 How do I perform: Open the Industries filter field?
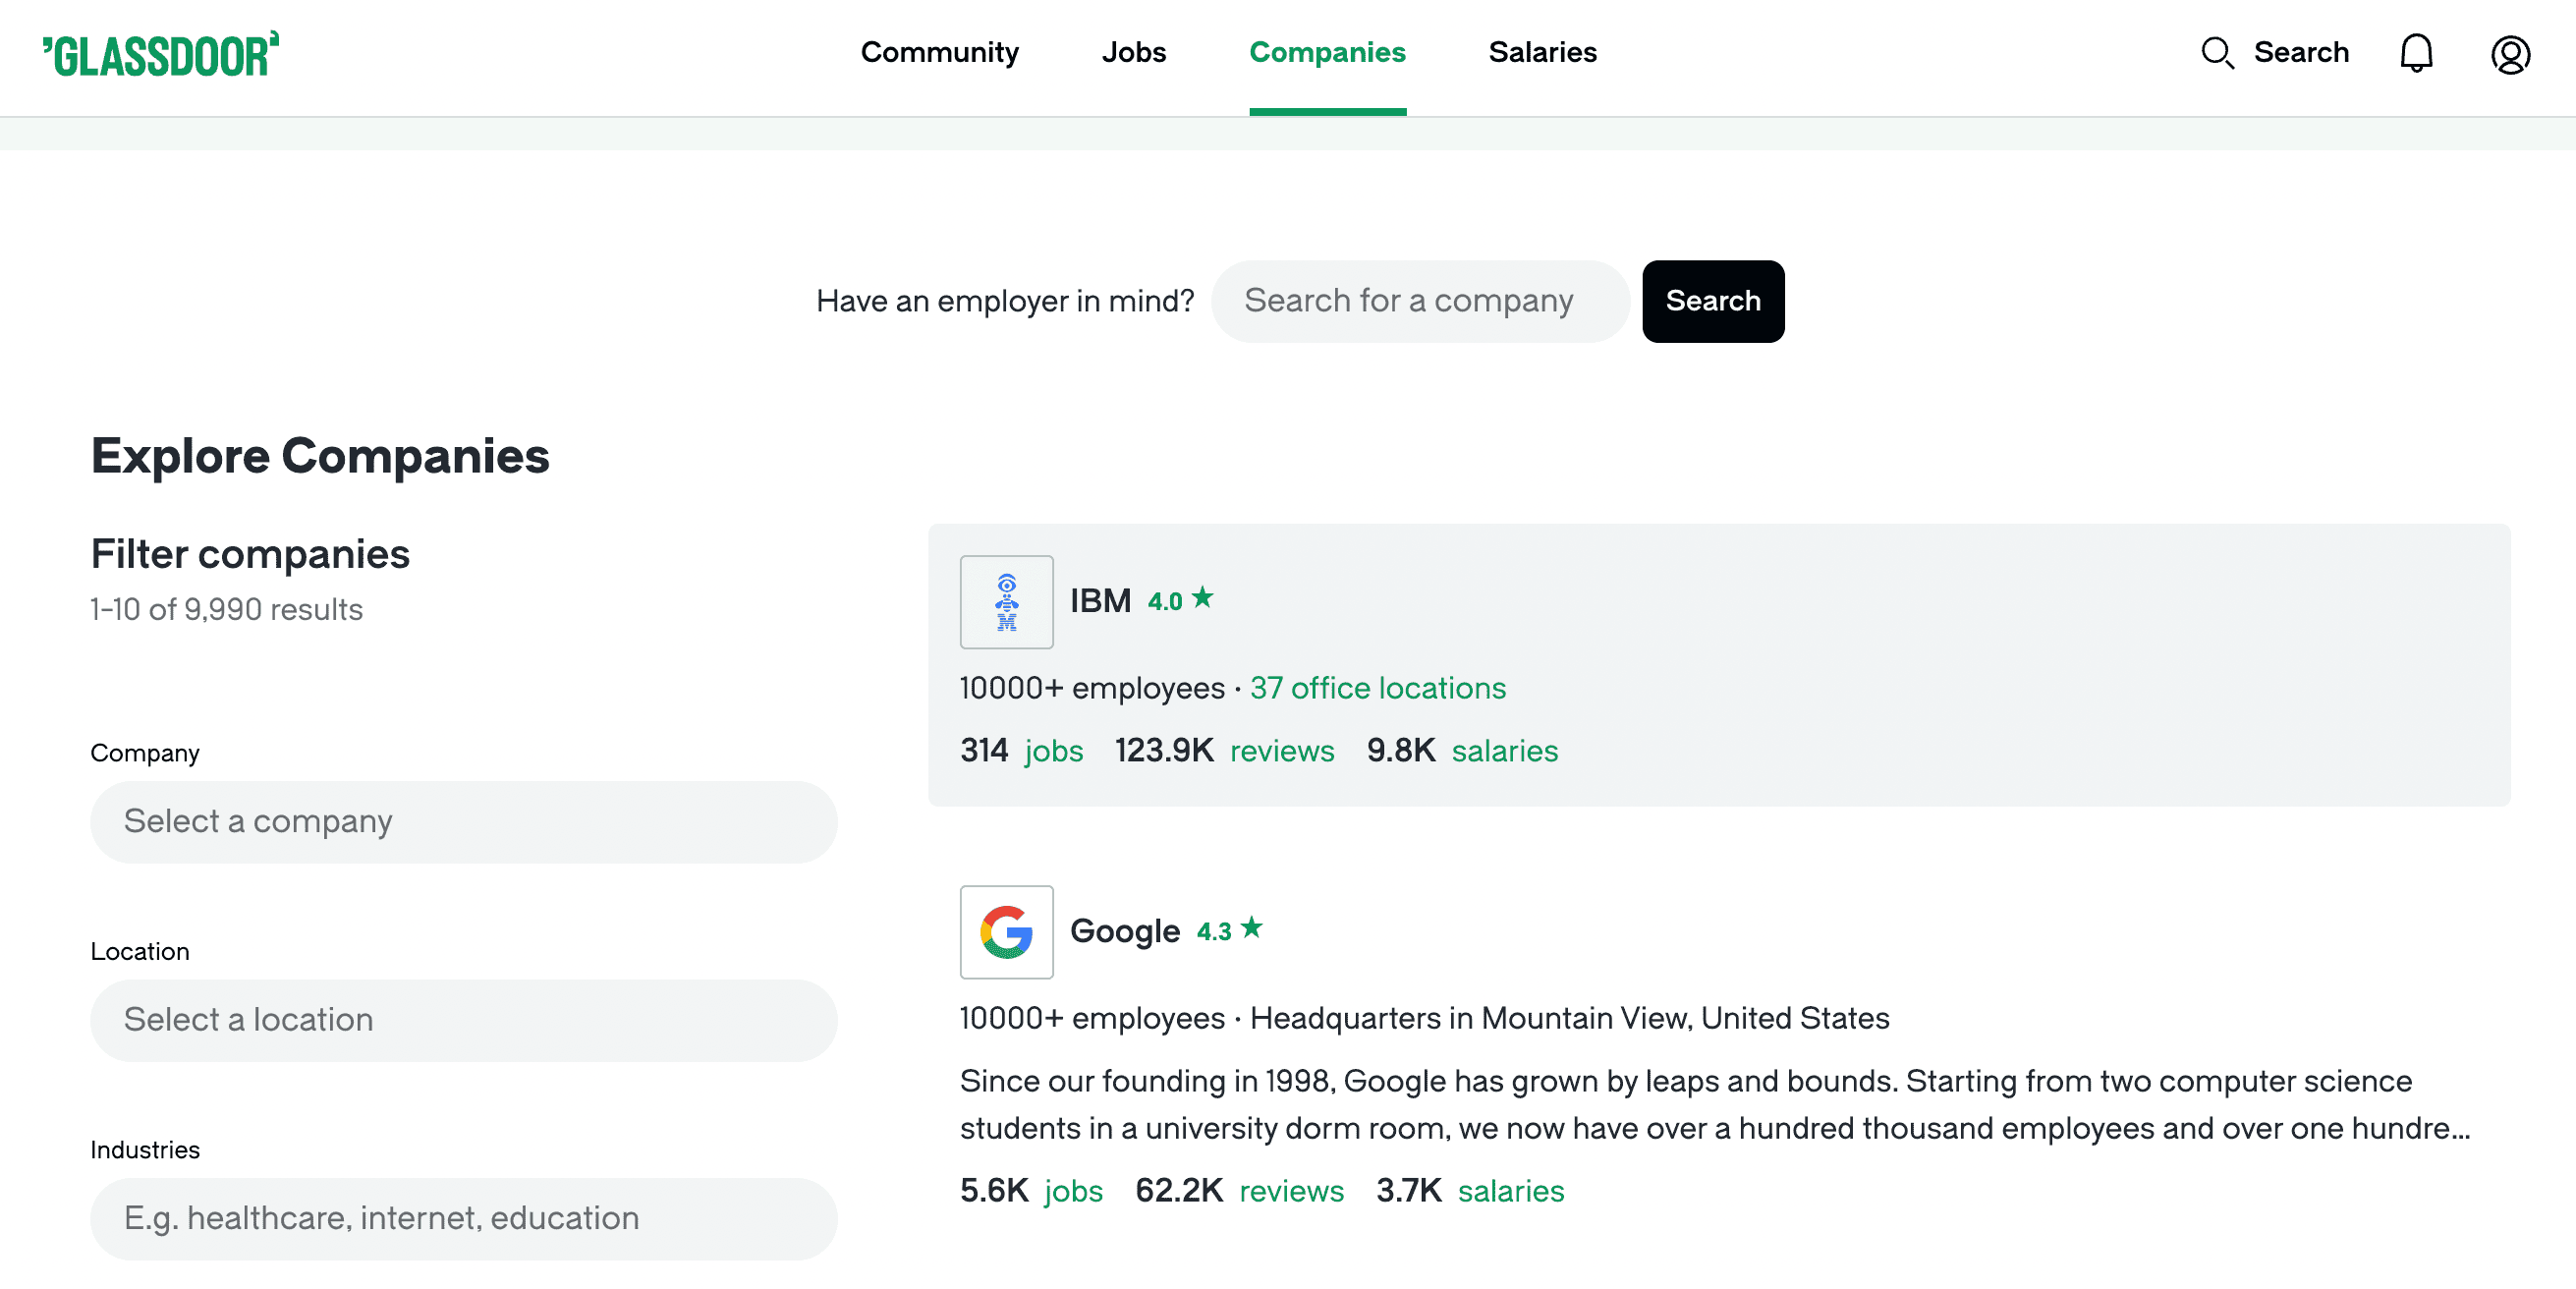pyautogui.click(x=463, y=1219)
